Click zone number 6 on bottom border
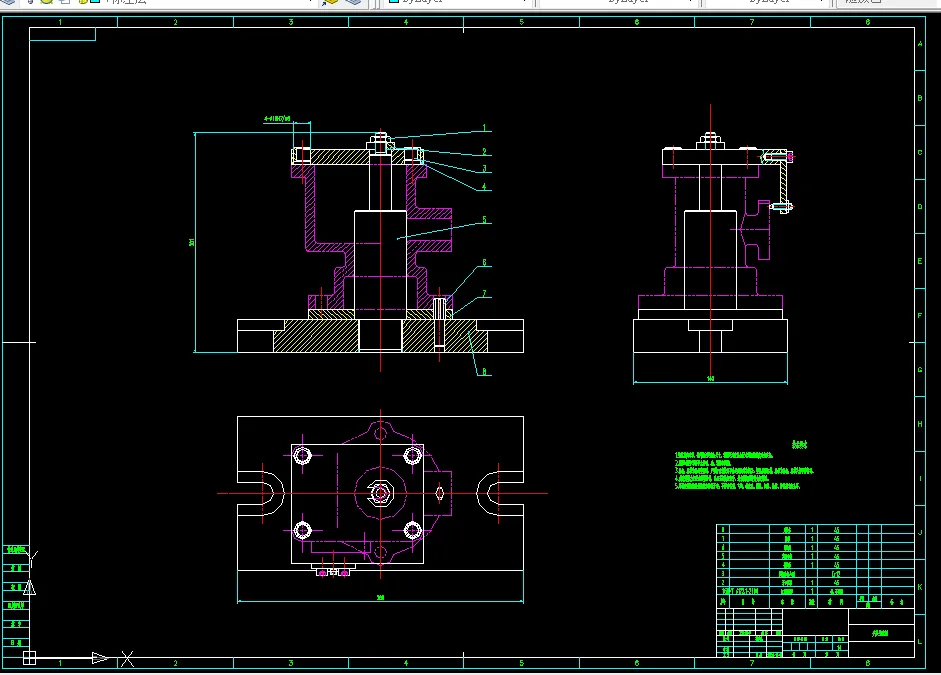The height and width of the screenshot is (675, 941). [637, 663]
